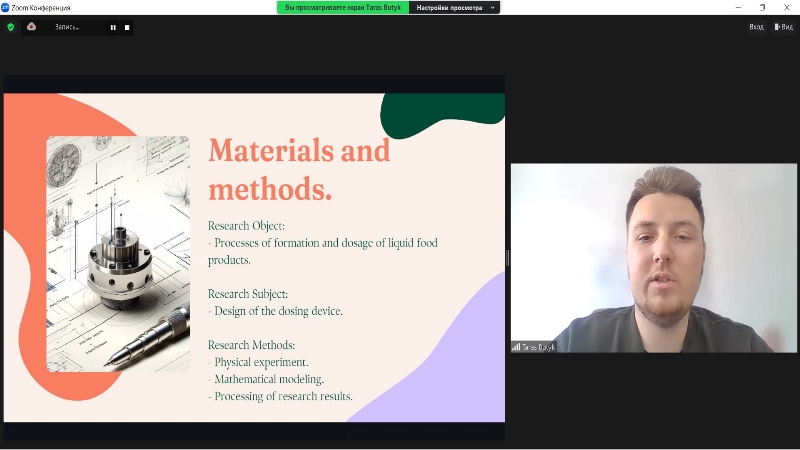
Task: Click the 'Physical experiment.' line
Action: point(258,362)
